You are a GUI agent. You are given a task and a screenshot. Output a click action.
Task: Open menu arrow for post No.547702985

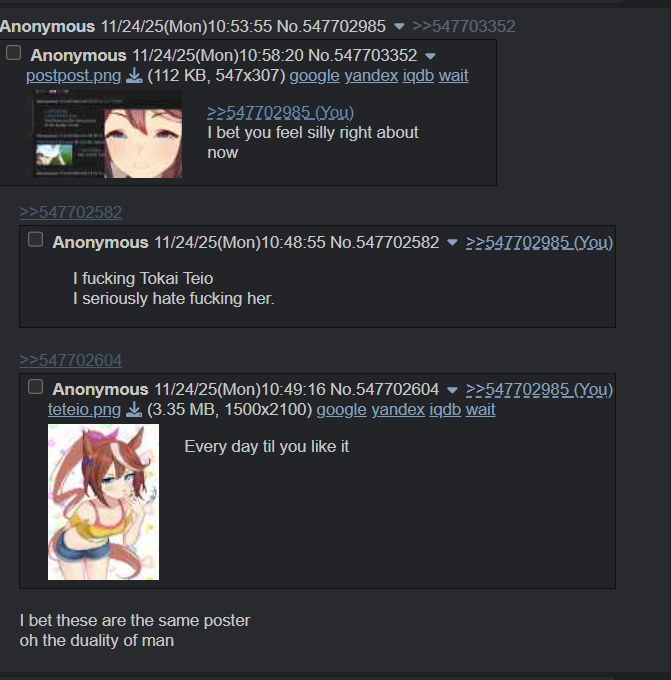(x=399, y=27)
